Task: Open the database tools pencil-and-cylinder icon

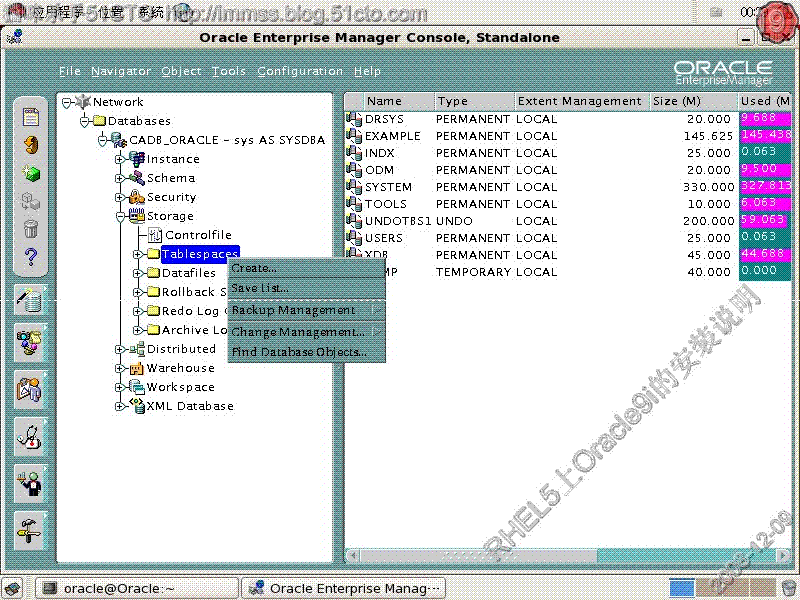Action: (30, 299)
